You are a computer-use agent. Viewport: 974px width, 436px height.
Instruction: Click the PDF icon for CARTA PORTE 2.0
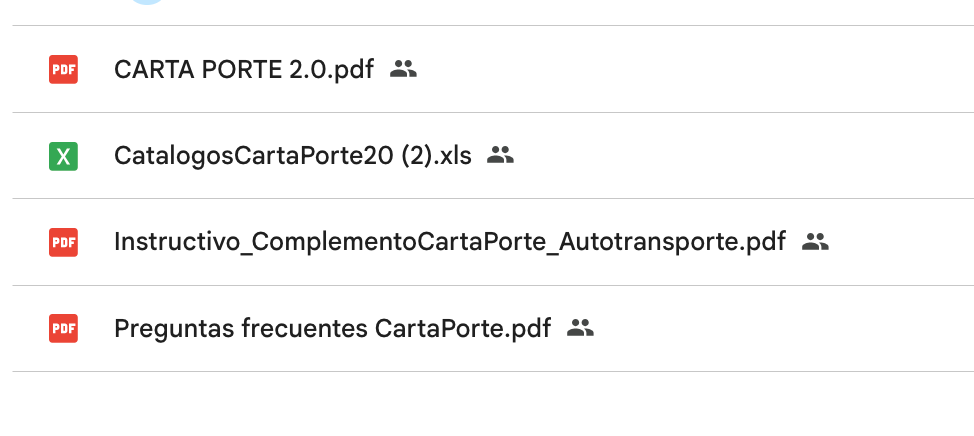coord(63,70)
